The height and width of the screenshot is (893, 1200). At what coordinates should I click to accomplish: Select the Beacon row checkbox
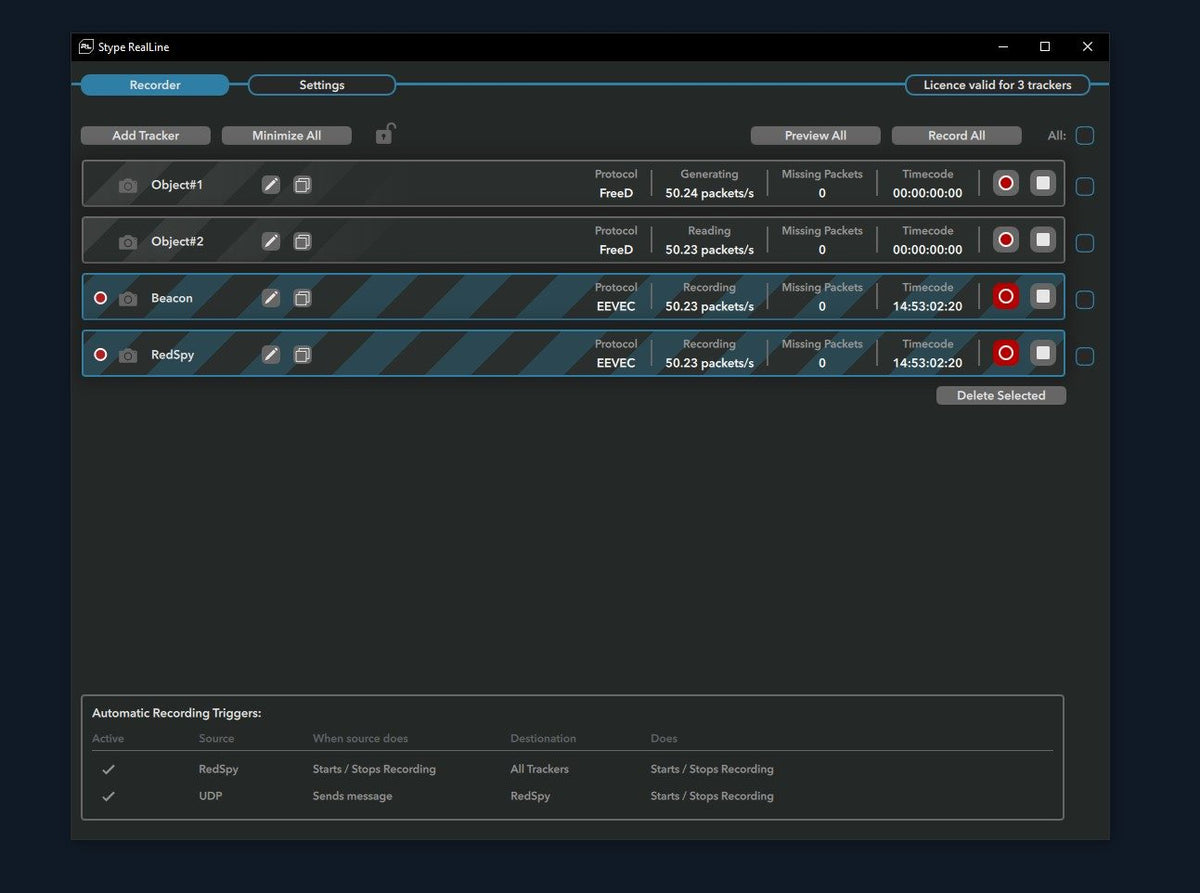click(x=1085, y=300)
